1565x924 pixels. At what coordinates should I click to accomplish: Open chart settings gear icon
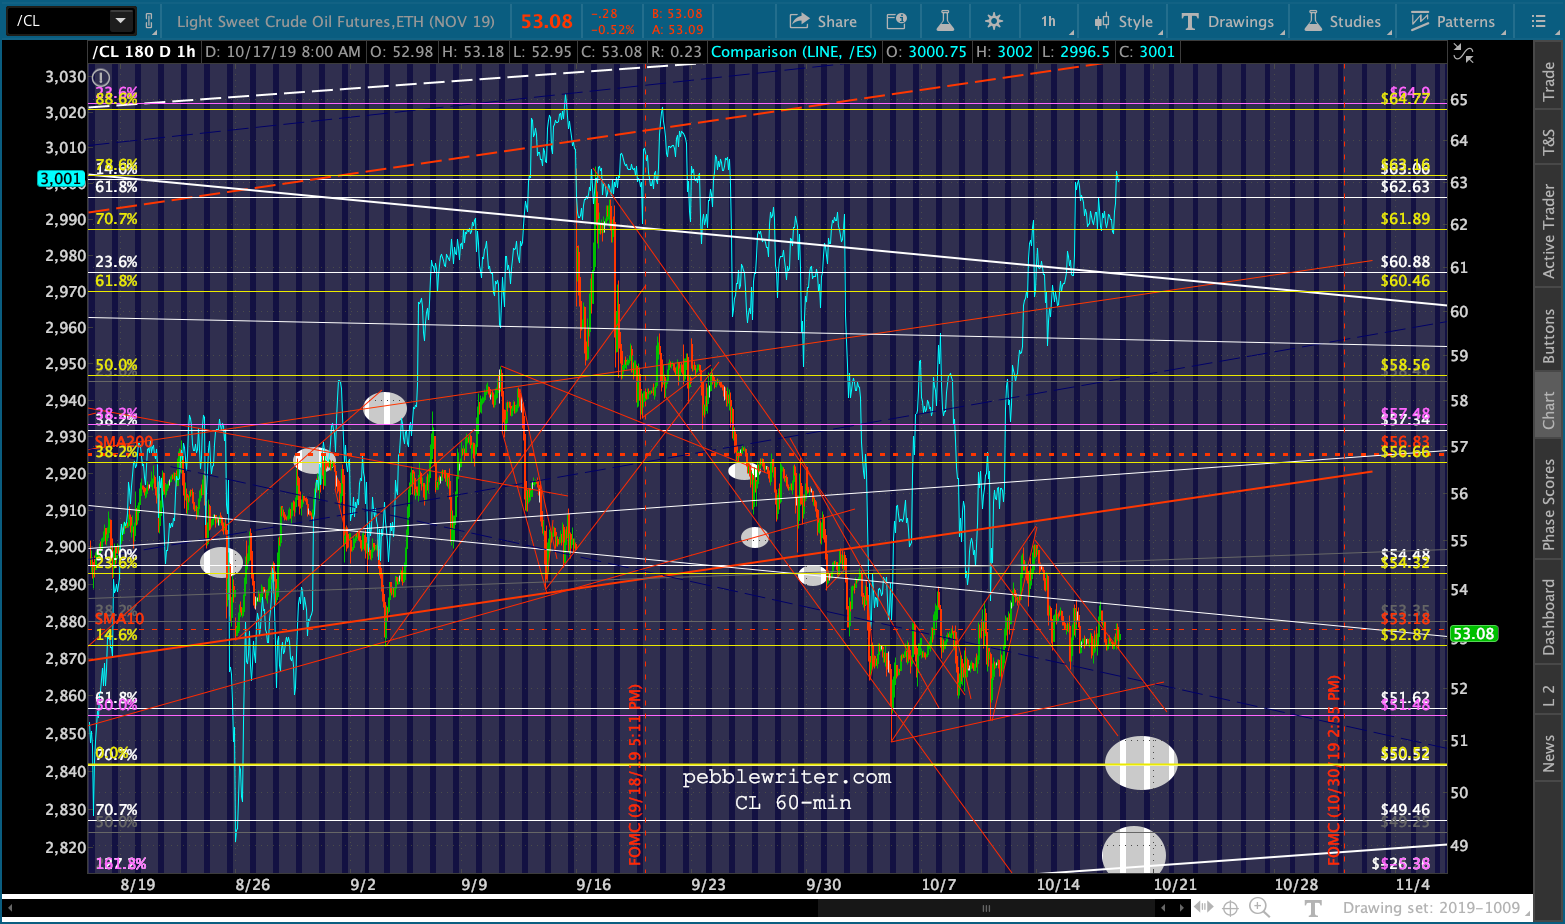[993, 21]
